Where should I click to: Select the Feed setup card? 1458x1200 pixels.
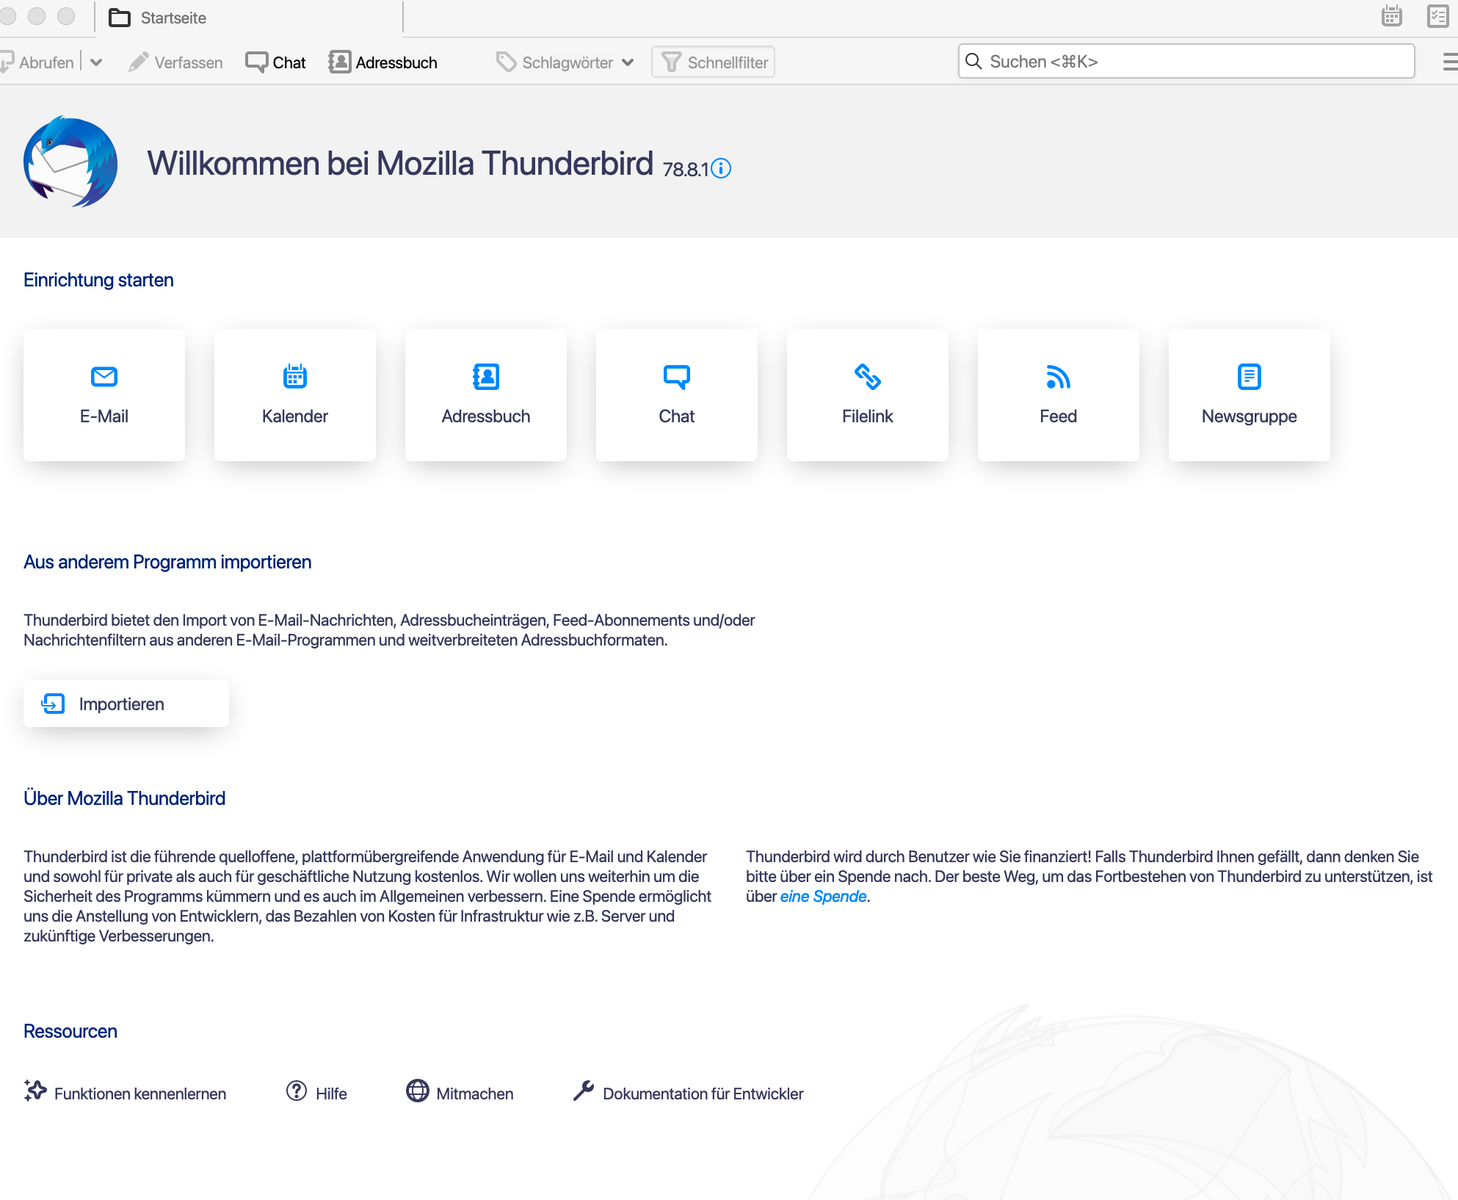(x=1059, y=395)
